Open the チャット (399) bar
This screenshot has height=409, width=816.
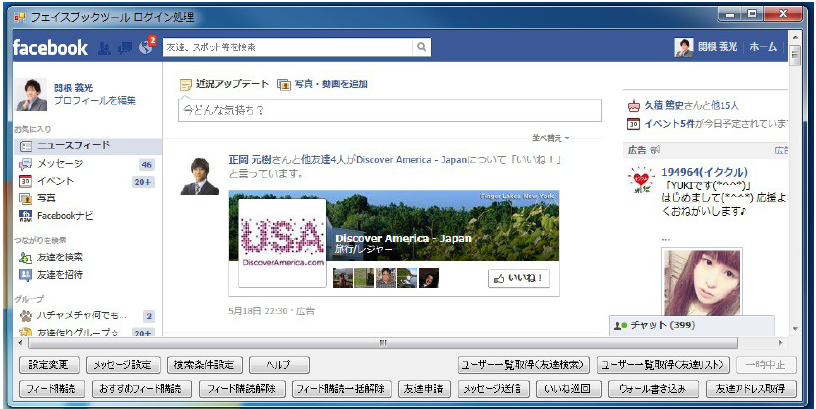click(x=692, y=326)
